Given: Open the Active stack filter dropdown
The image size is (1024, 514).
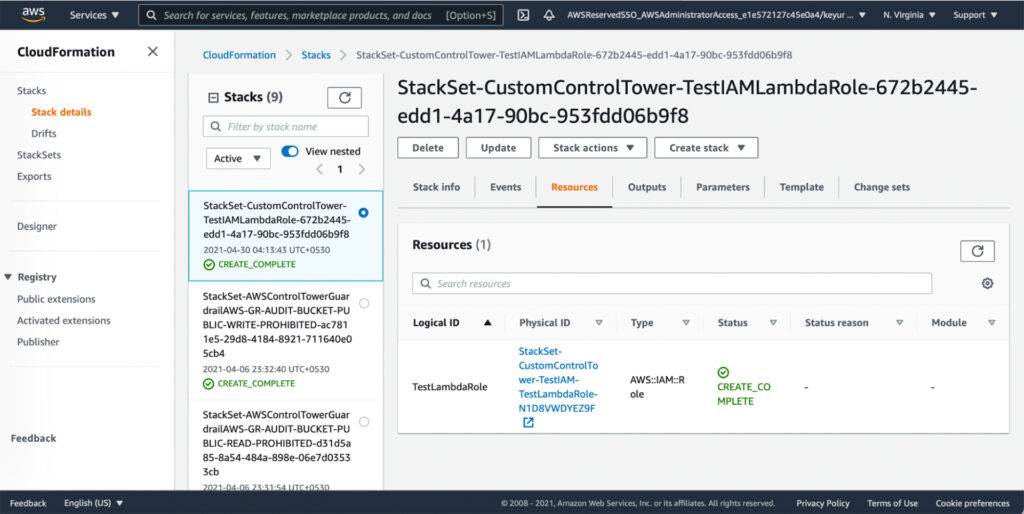Looking at the screenshot, I should click(x=238, y=158).
